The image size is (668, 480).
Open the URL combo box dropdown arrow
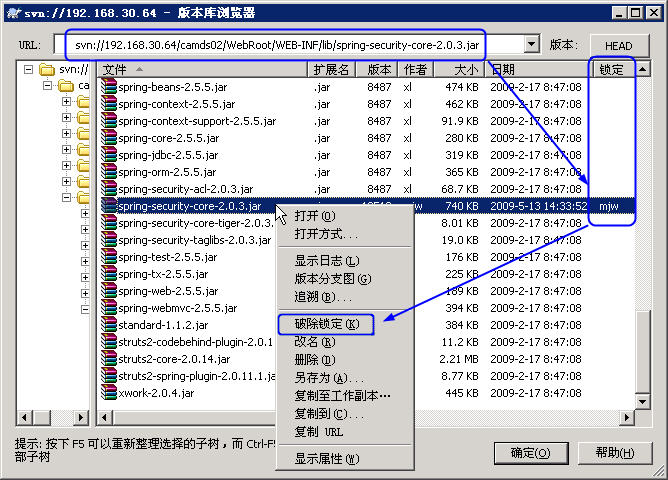click(x=531, y=44)
